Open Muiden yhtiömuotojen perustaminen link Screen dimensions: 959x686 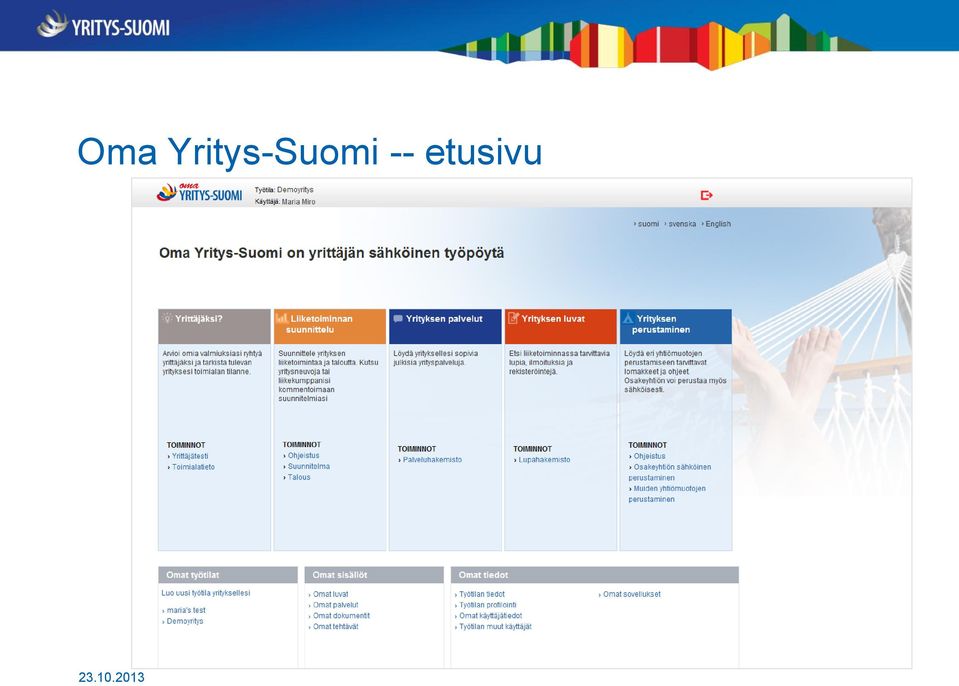[x=667, y=494]
